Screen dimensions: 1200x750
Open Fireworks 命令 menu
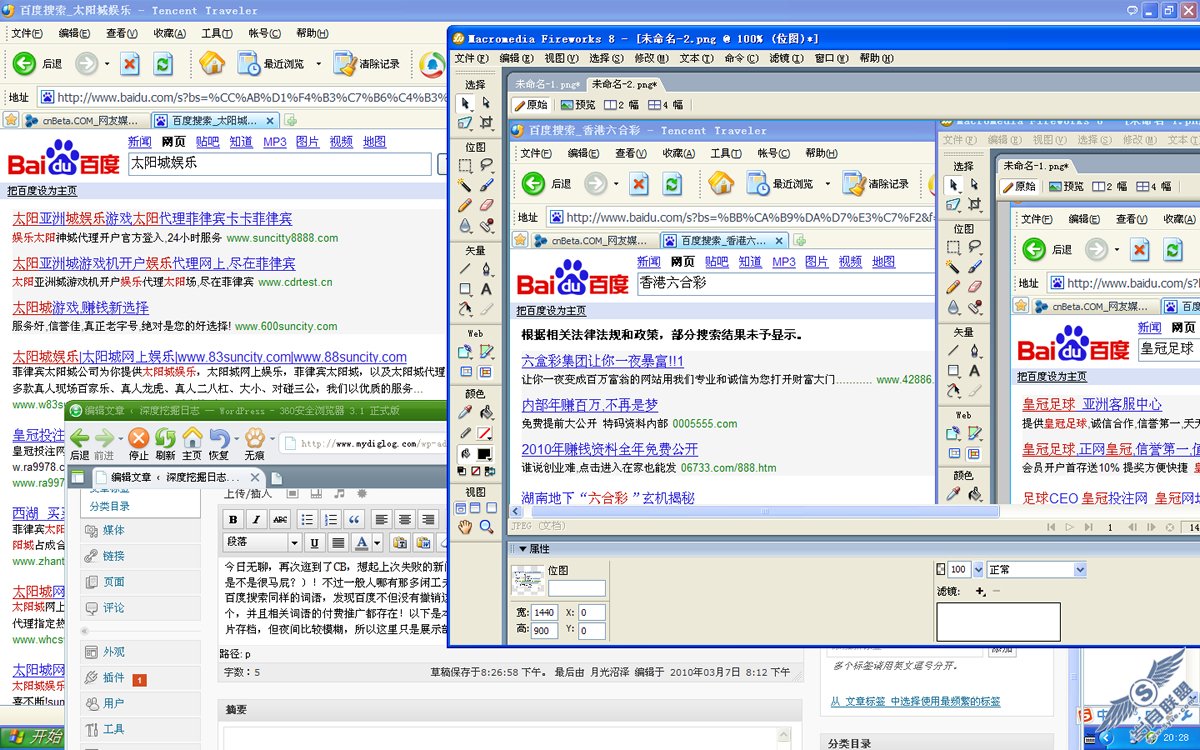coord(739,59)
